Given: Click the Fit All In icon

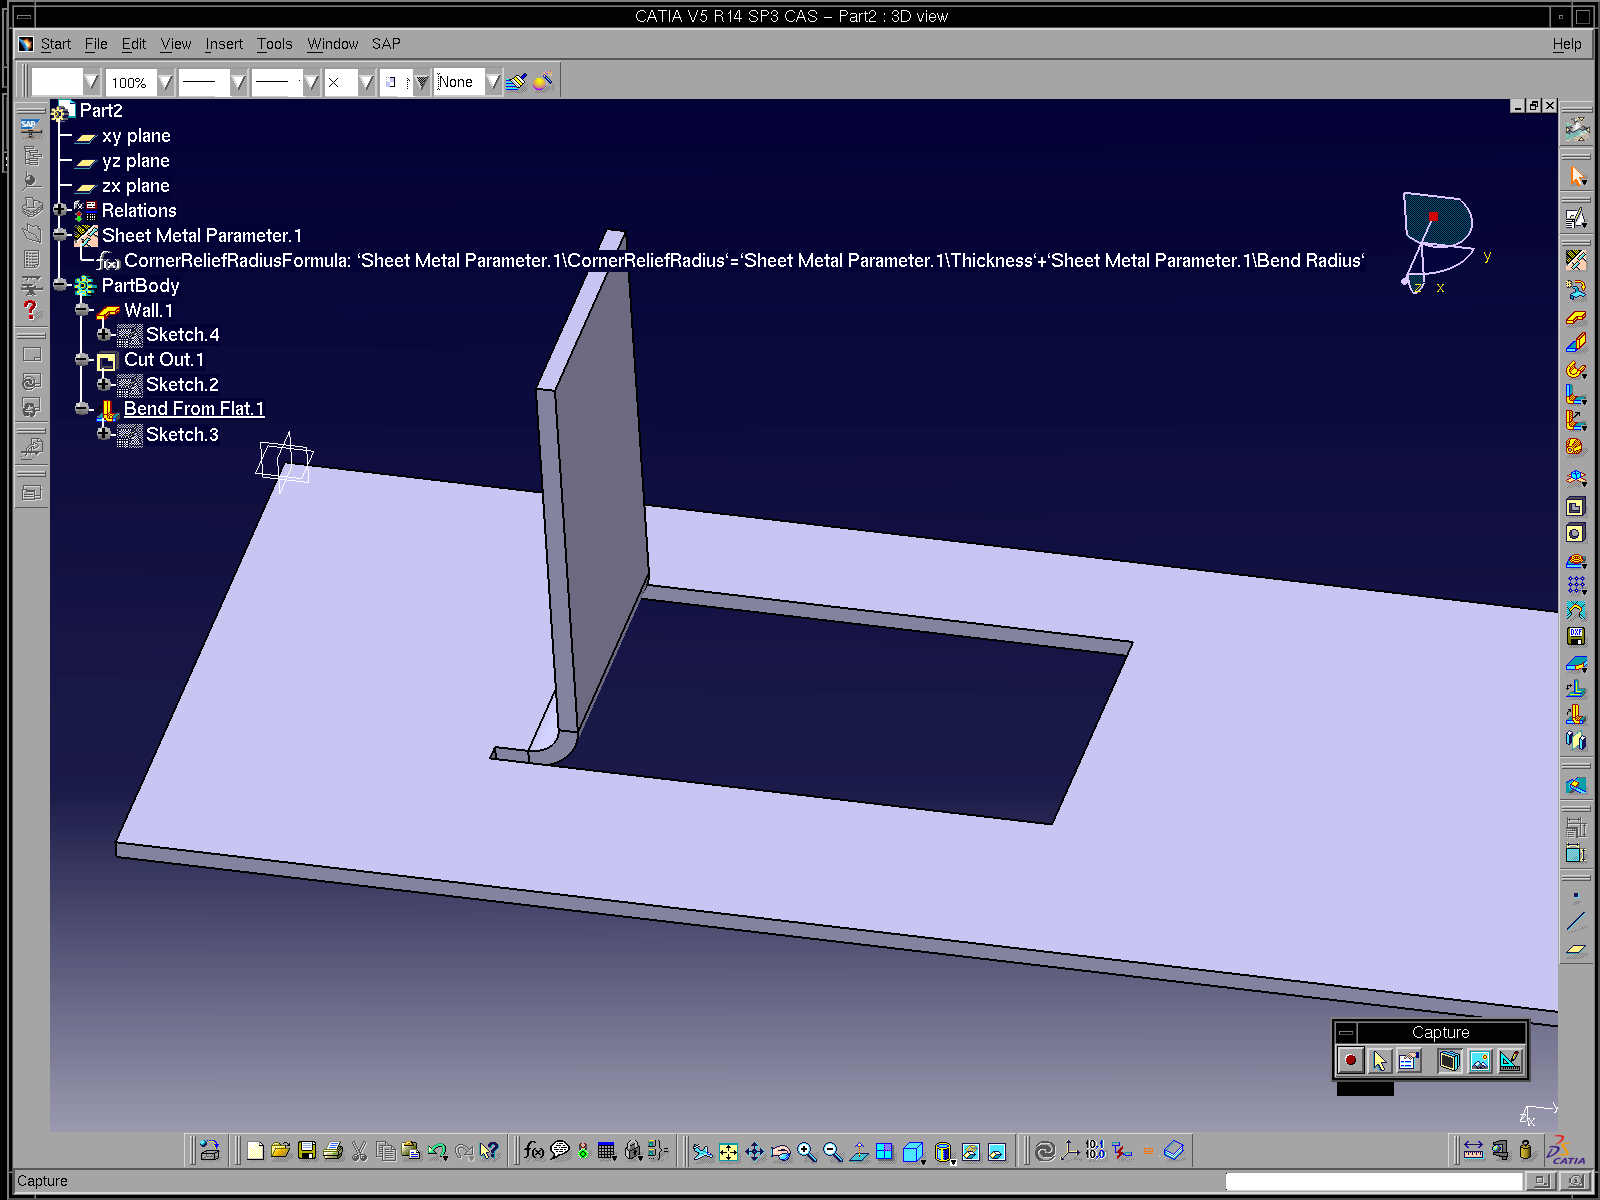Looking at the screenshot, I should click(729, 1152).
